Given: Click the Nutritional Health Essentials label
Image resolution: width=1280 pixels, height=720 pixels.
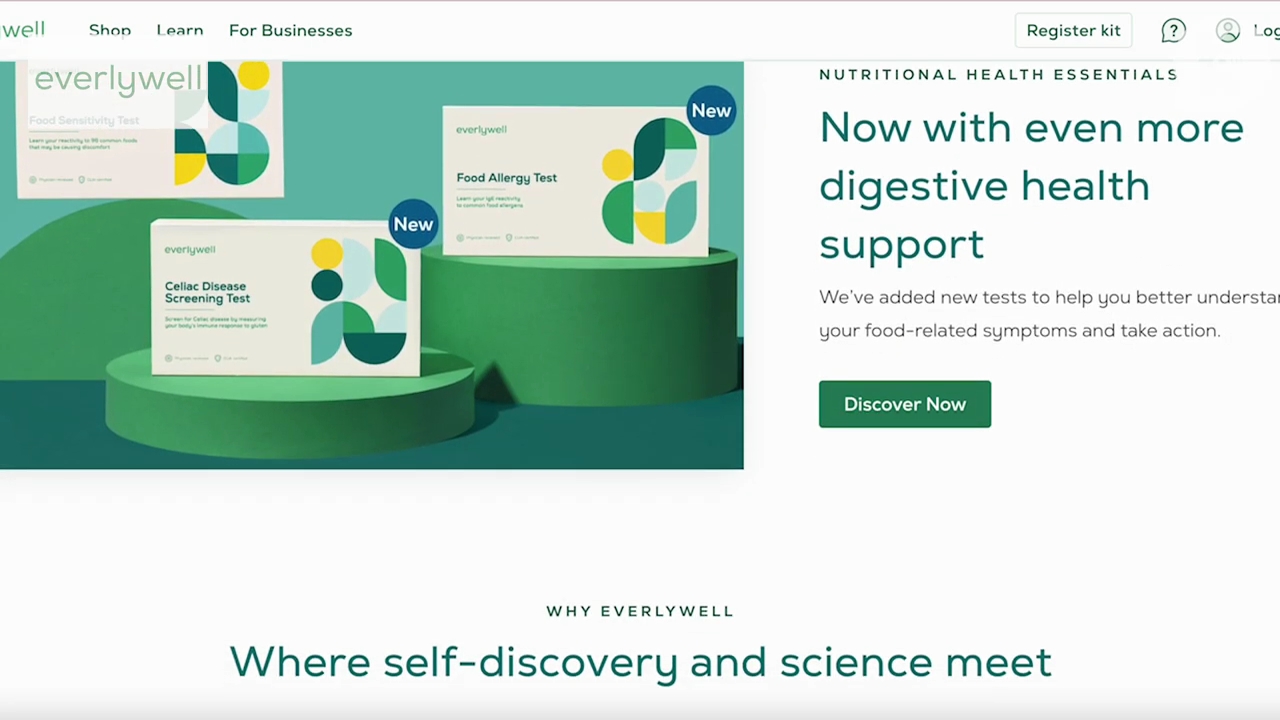Looking at the screenshot, I should pyautogui.click(x=998, y=74).
